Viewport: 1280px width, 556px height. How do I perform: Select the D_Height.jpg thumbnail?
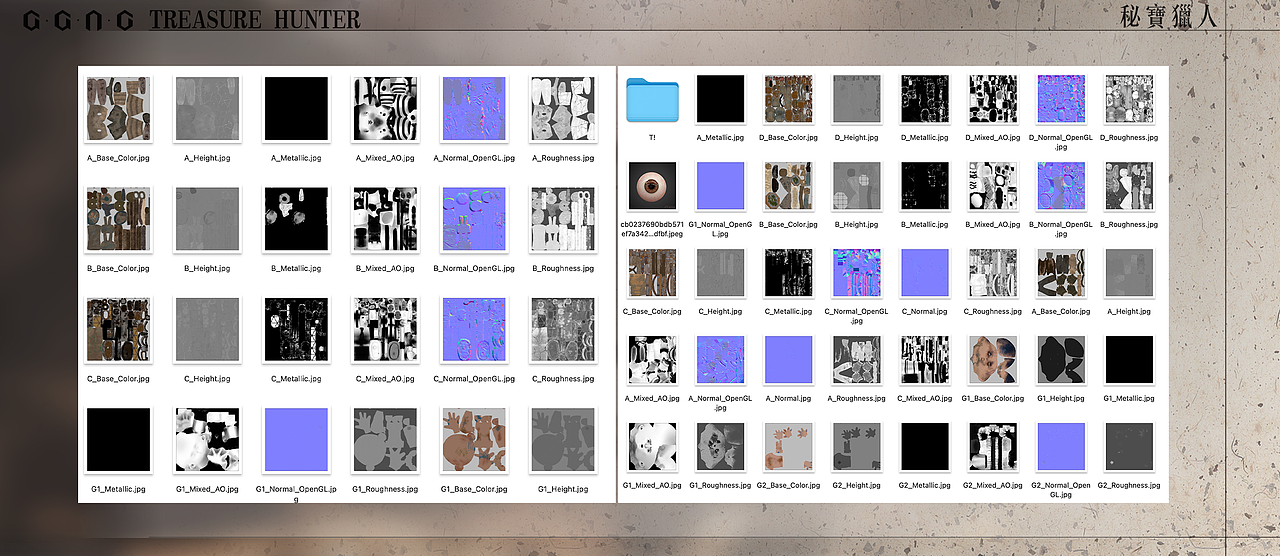(856, 99)
